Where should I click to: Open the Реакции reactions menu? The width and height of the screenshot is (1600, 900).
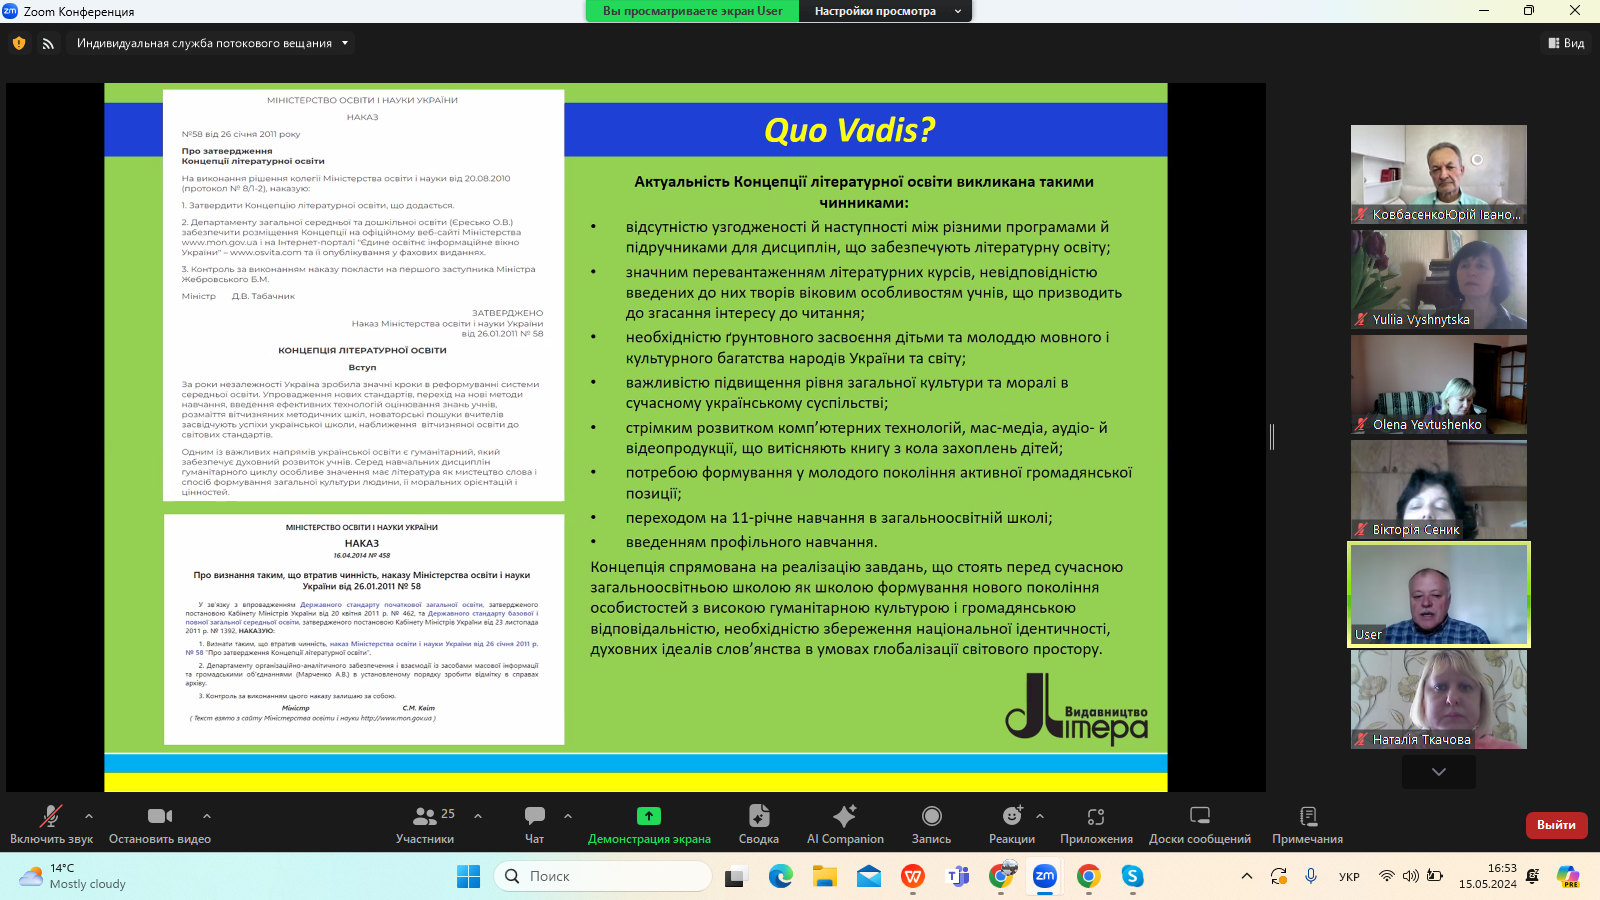[x=1011, y=824]
